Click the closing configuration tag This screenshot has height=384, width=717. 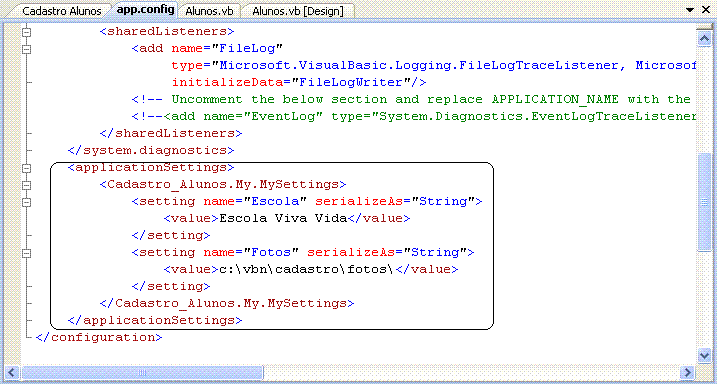click(99, 338)
